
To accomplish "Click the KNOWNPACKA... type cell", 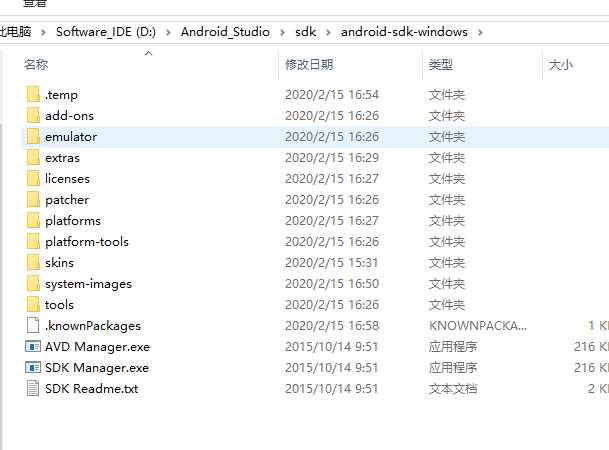I will pyautogui.click(x=478, y=325).
